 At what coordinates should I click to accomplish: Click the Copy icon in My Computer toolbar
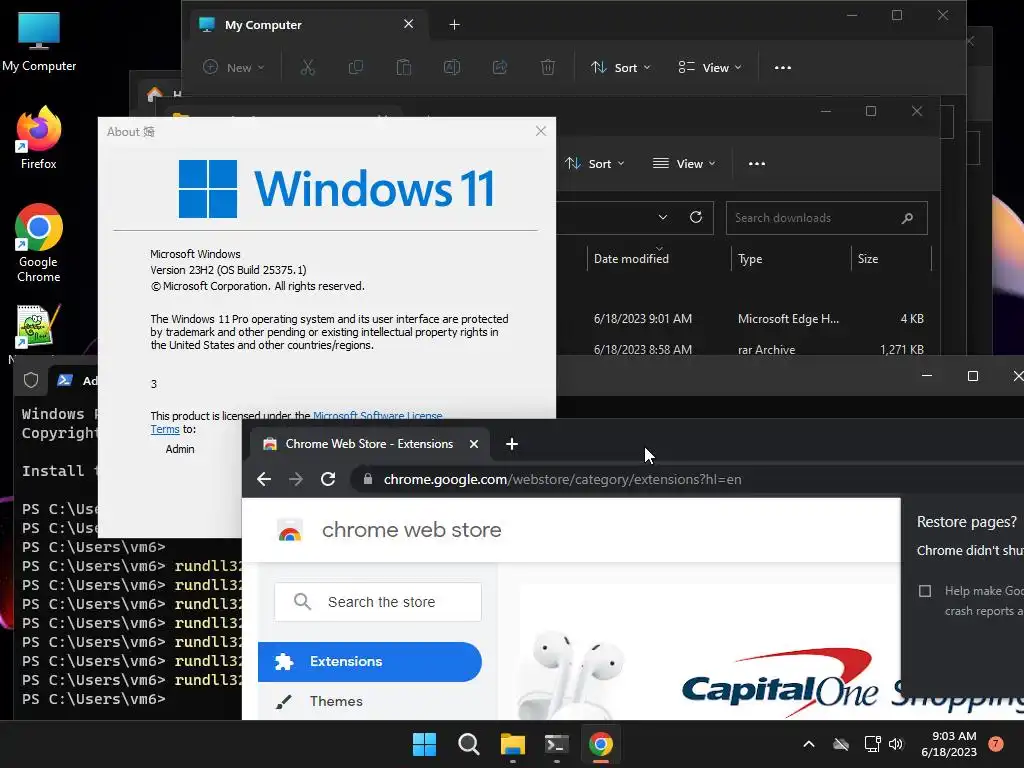[x=356, y=67]
